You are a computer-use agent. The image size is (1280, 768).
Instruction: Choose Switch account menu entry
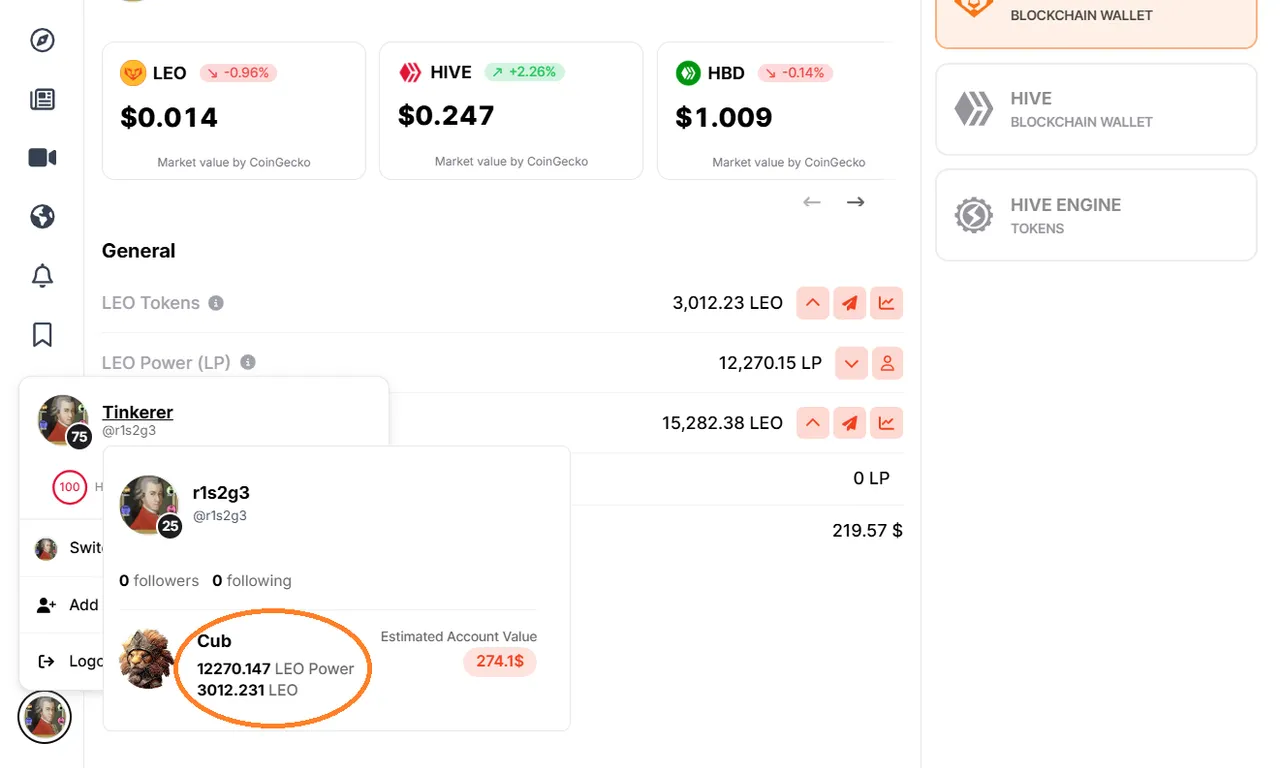click(62, 548)
